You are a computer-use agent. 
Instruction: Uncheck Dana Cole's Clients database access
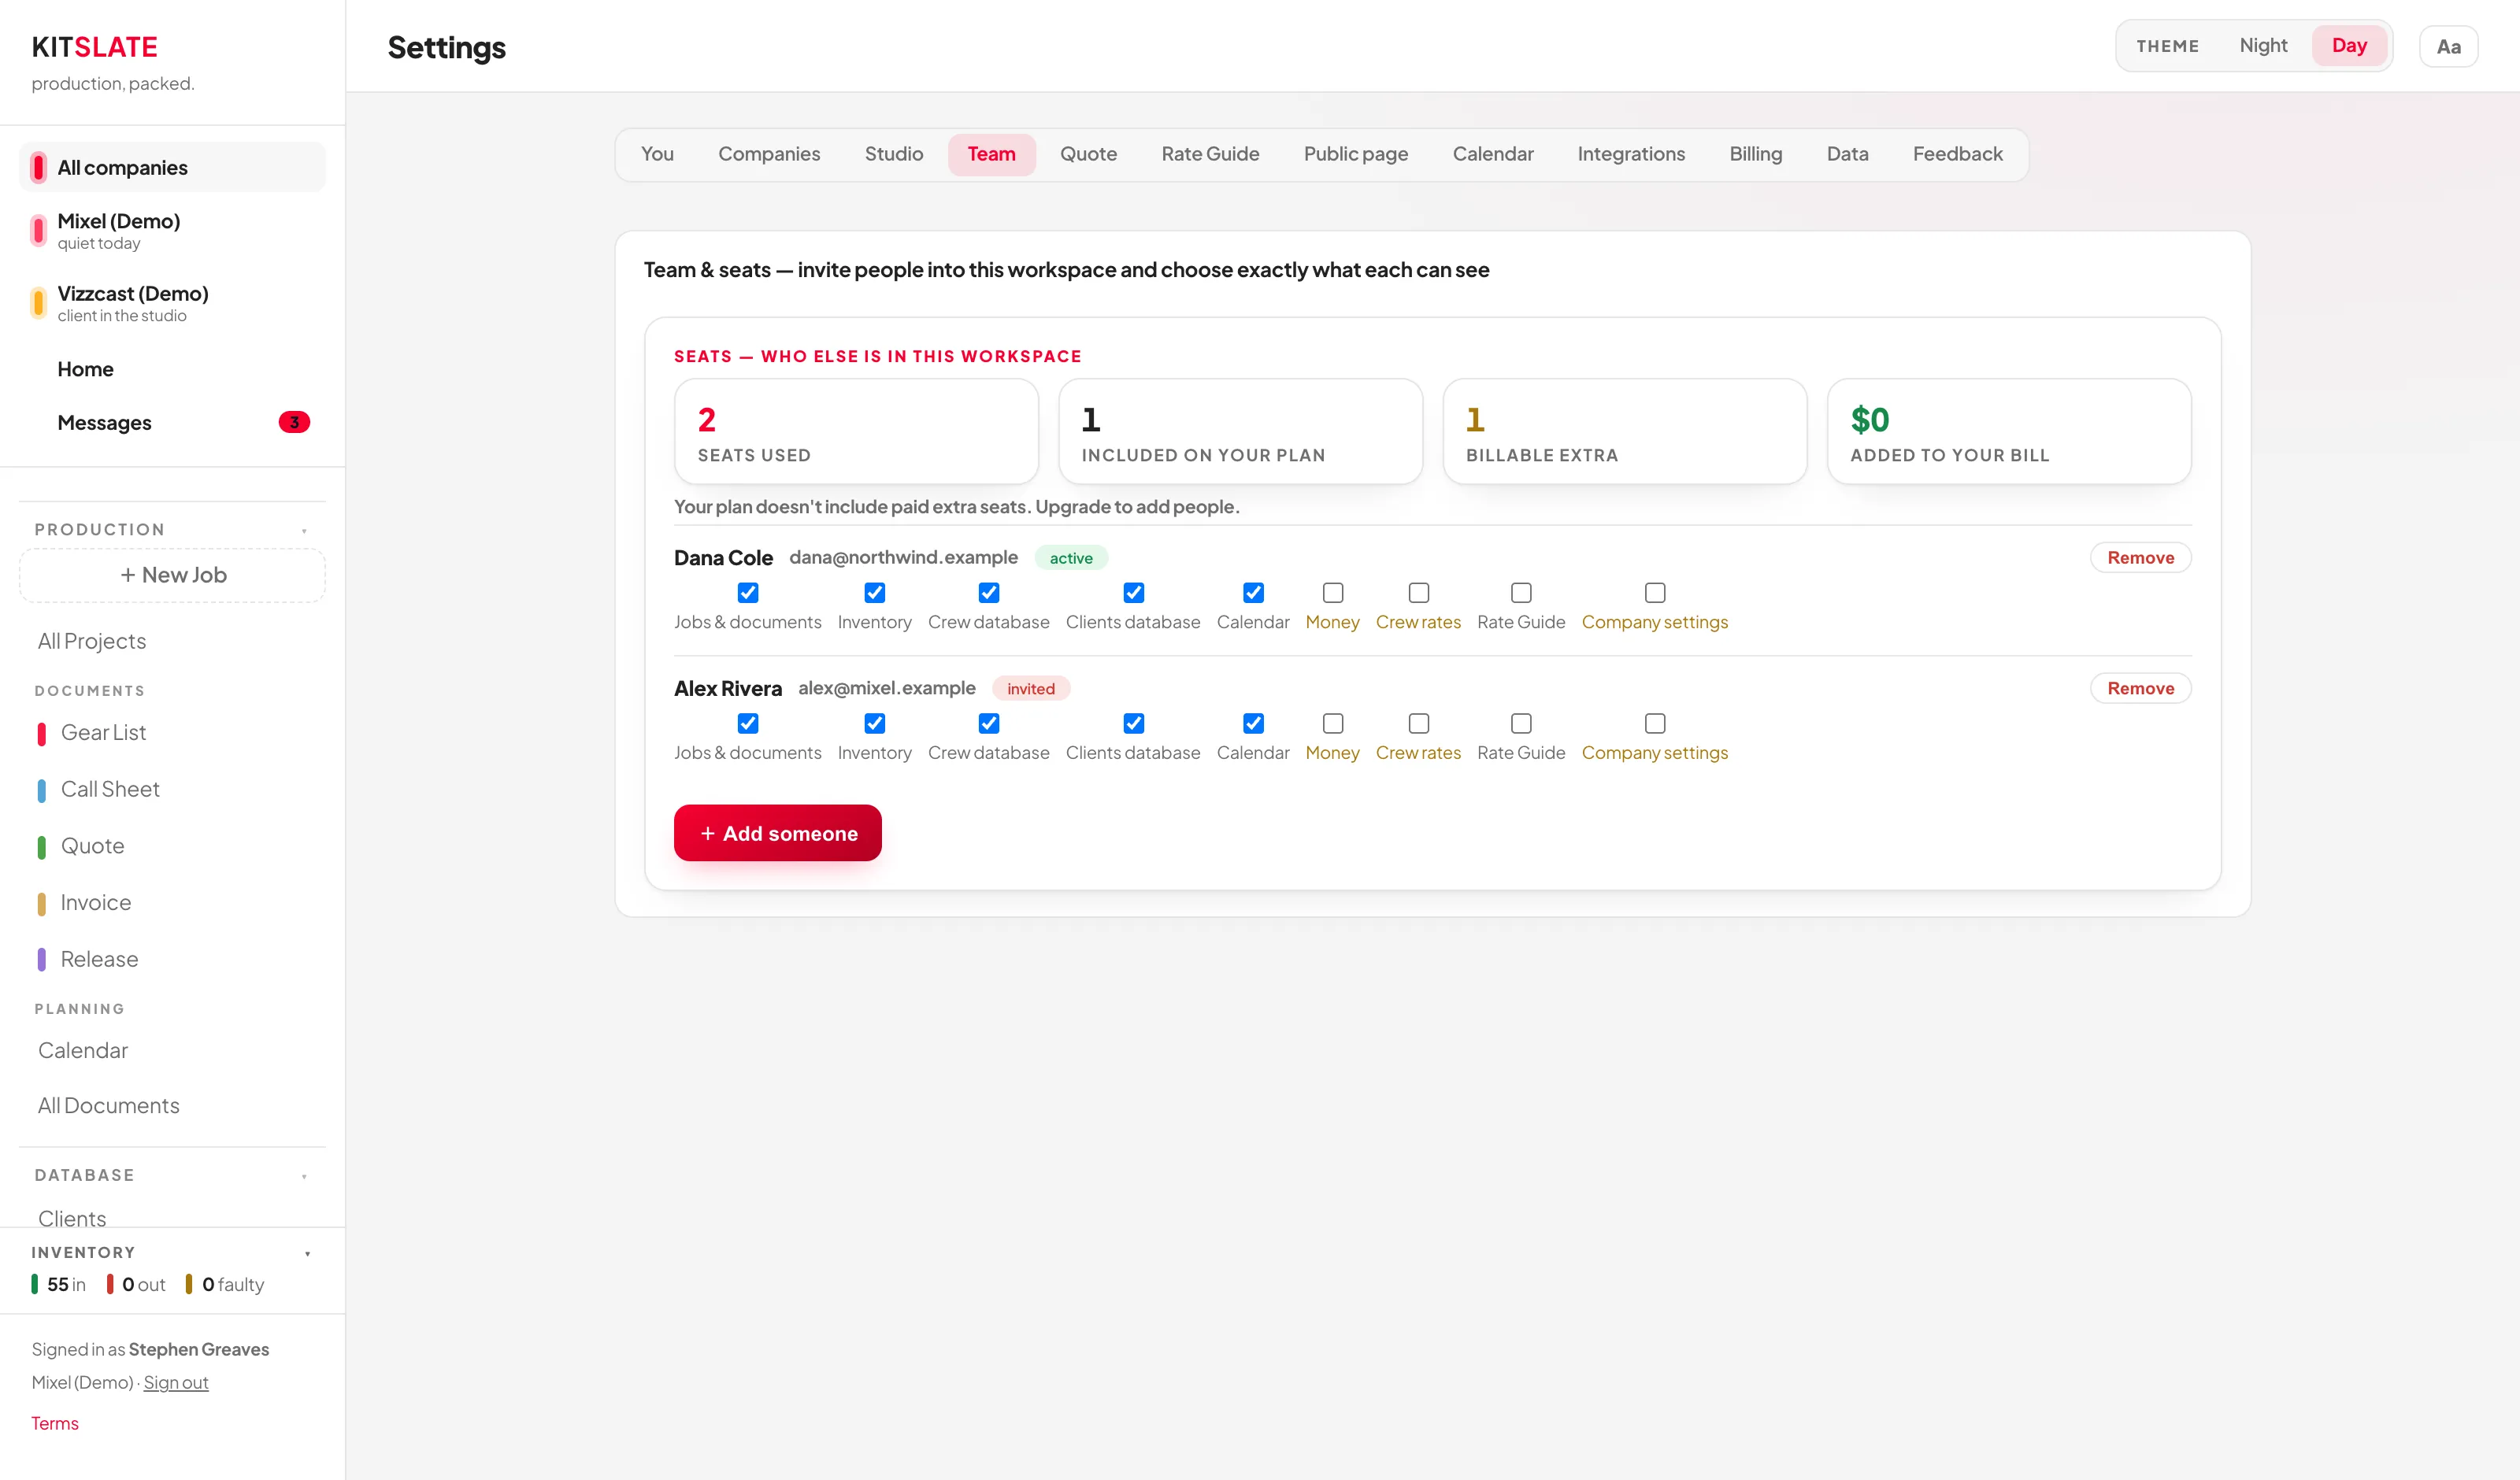click(x=1133, y=593)
